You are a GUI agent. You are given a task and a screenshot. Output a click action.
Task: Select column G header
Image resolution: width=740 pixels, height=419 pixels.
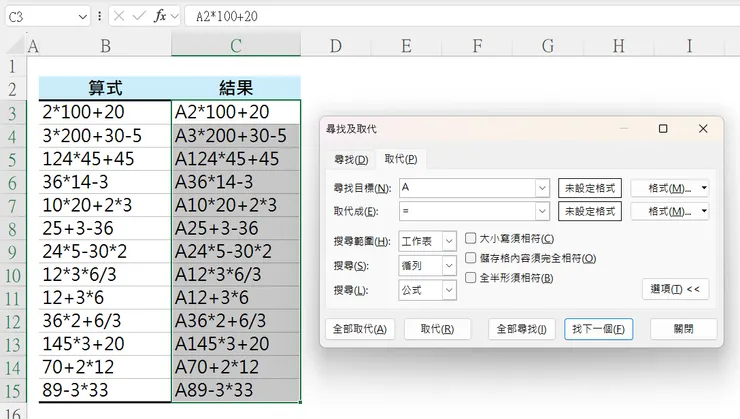click(x=548, y=46)
